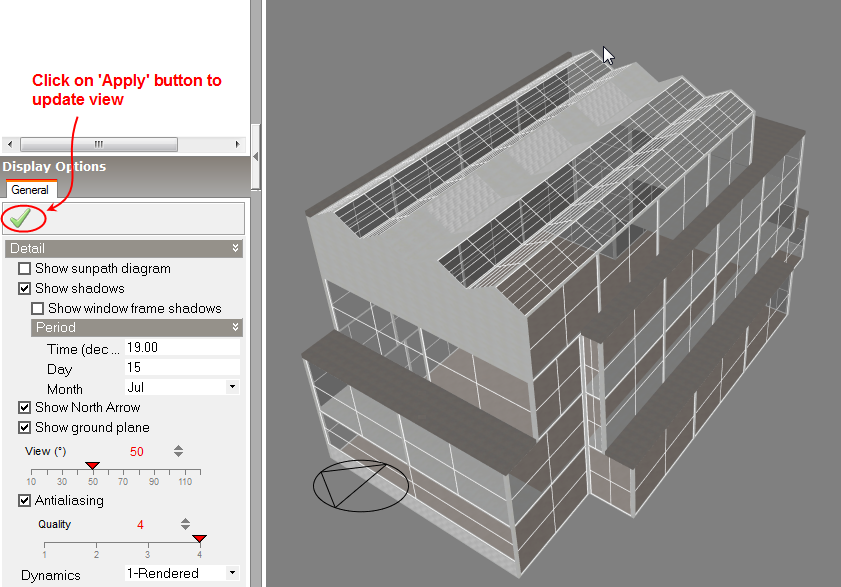Disable Show North Arrow checkbox
This screenshot has width=841, height=587.
click(25, 408)
